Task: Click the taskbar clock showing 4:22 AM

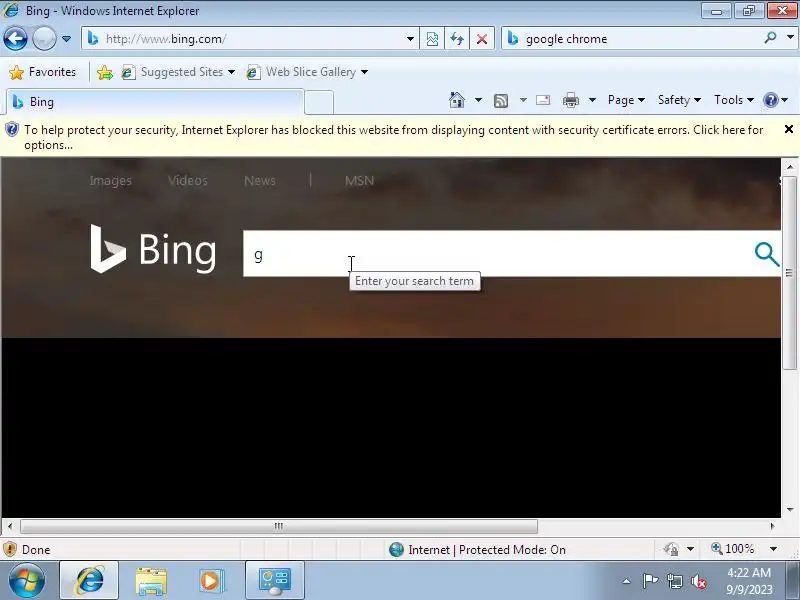Action: coord(749,581)
